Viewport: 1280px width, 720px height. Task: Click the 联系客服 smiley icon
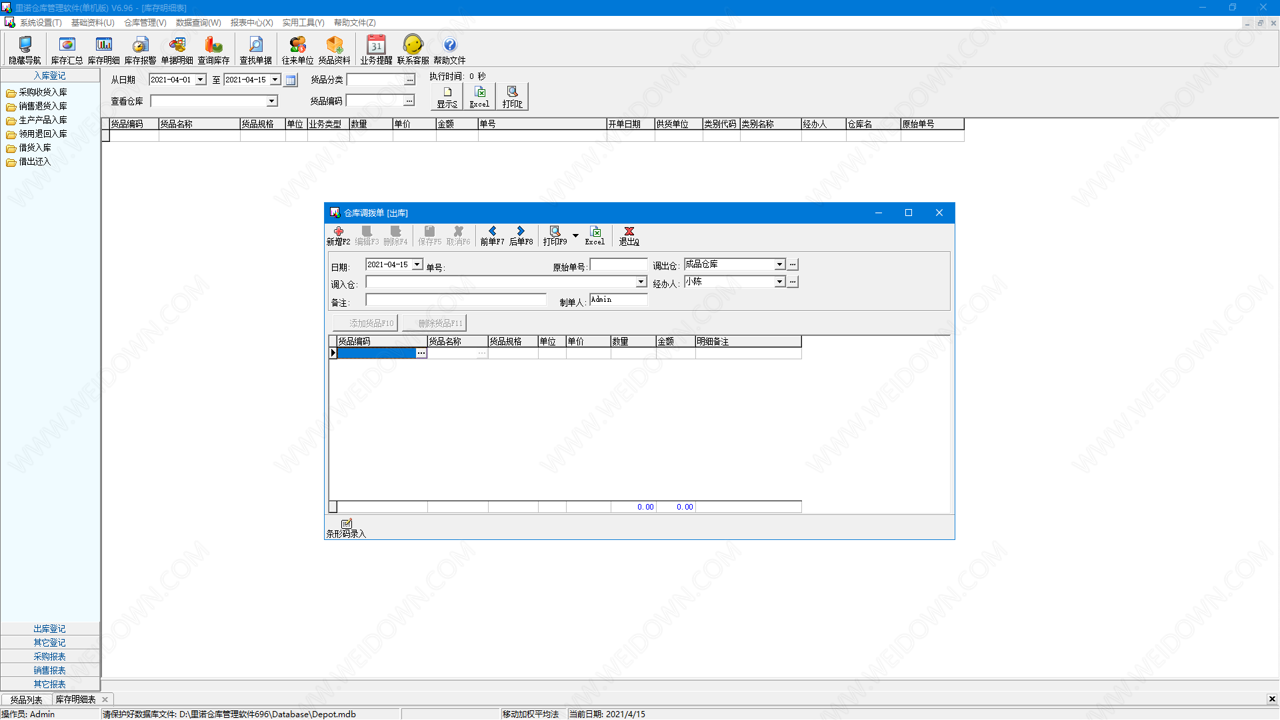click(413, 49)
